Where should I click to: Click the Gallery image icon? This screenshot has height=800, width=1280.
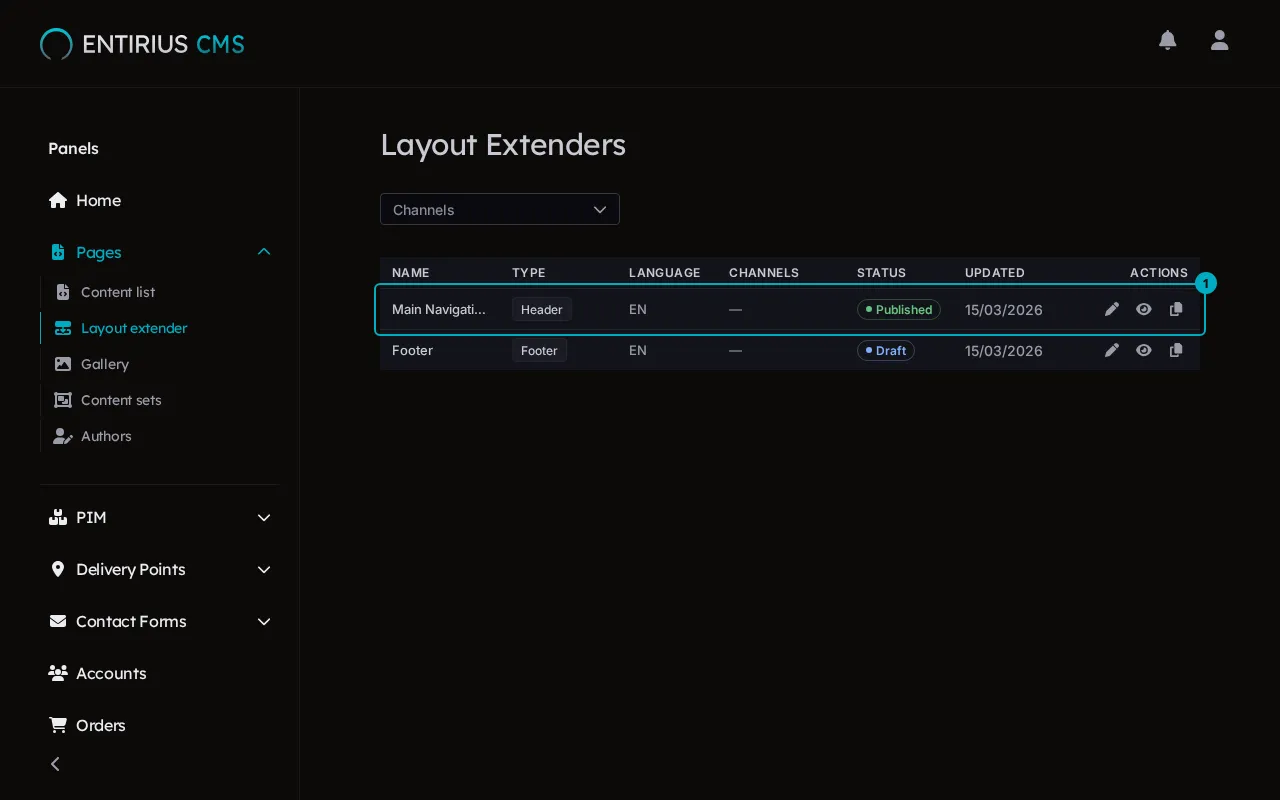(x=63, y=364)
